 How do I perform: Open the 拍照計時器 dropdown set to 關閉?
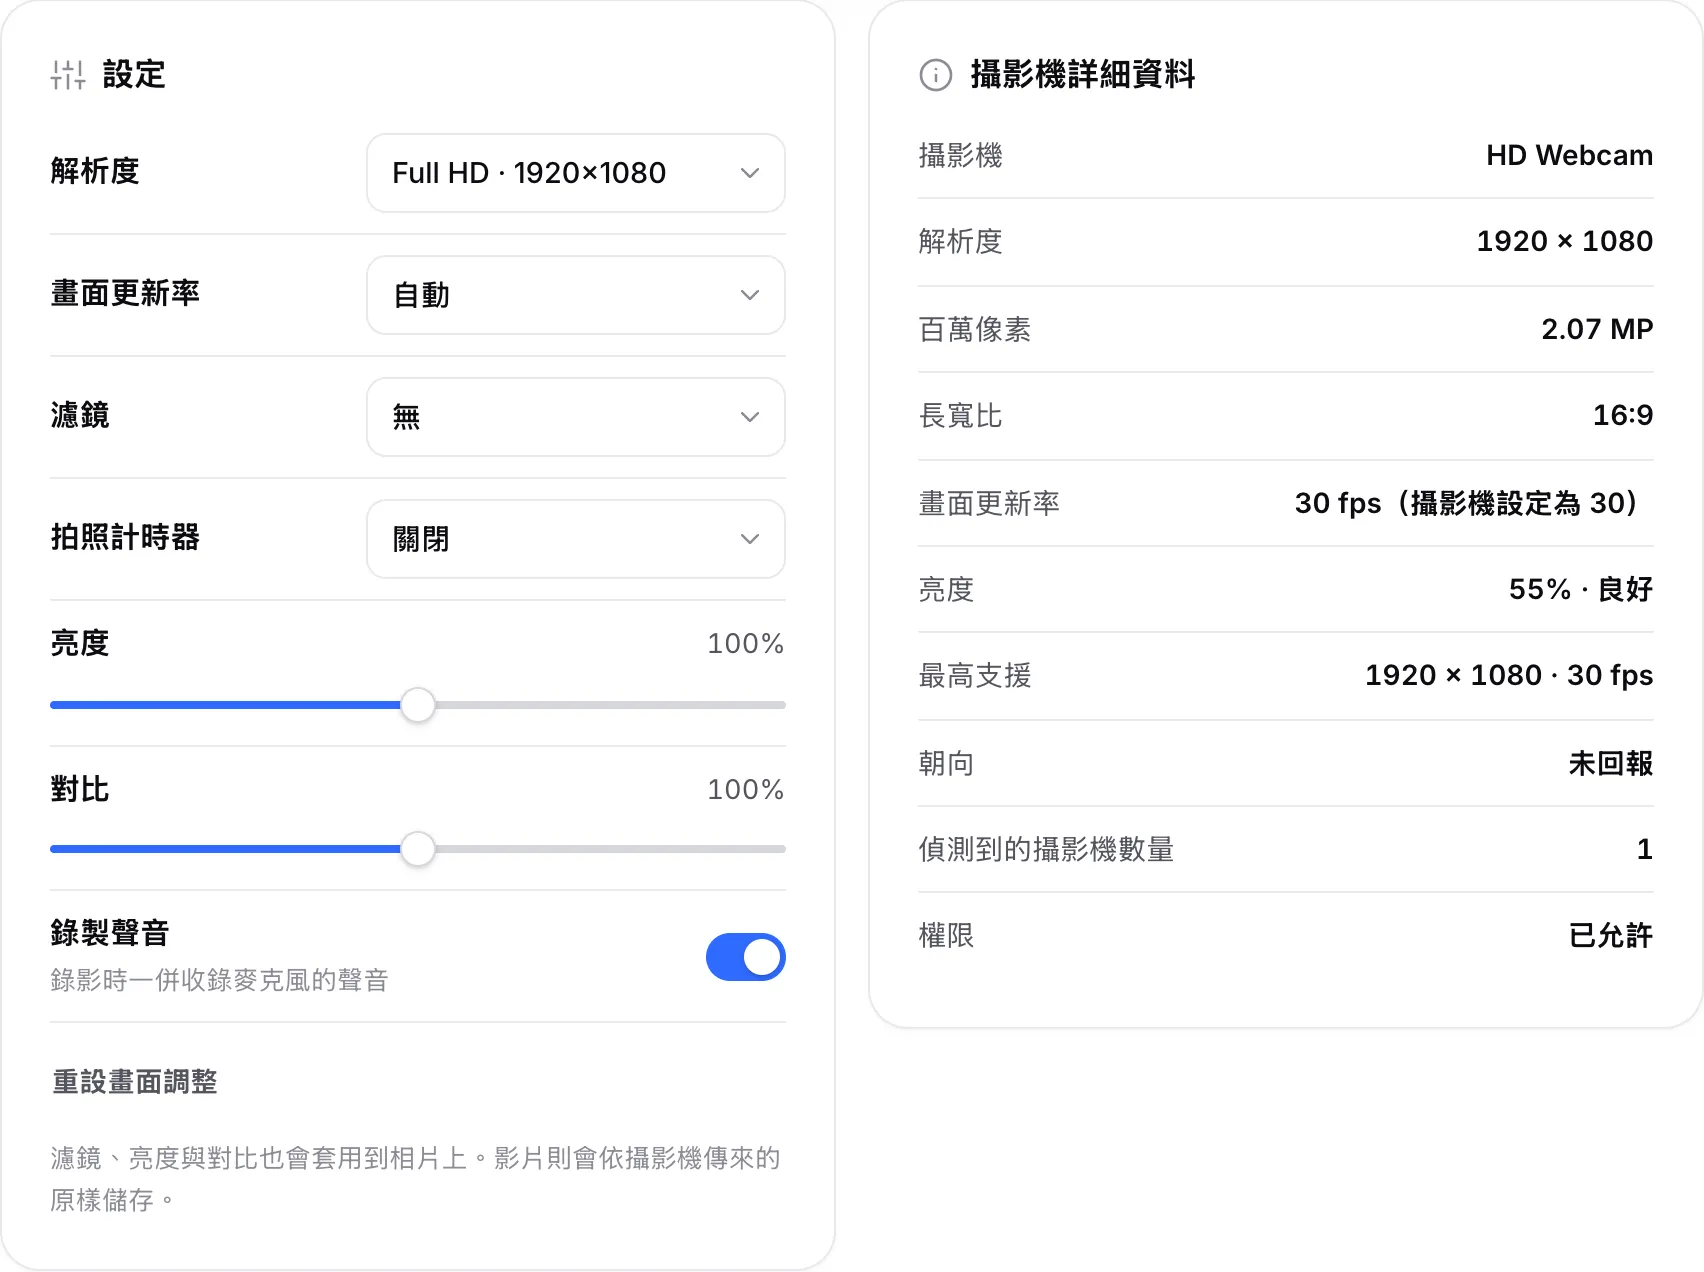pyautogui.click(x=576, y=539)
